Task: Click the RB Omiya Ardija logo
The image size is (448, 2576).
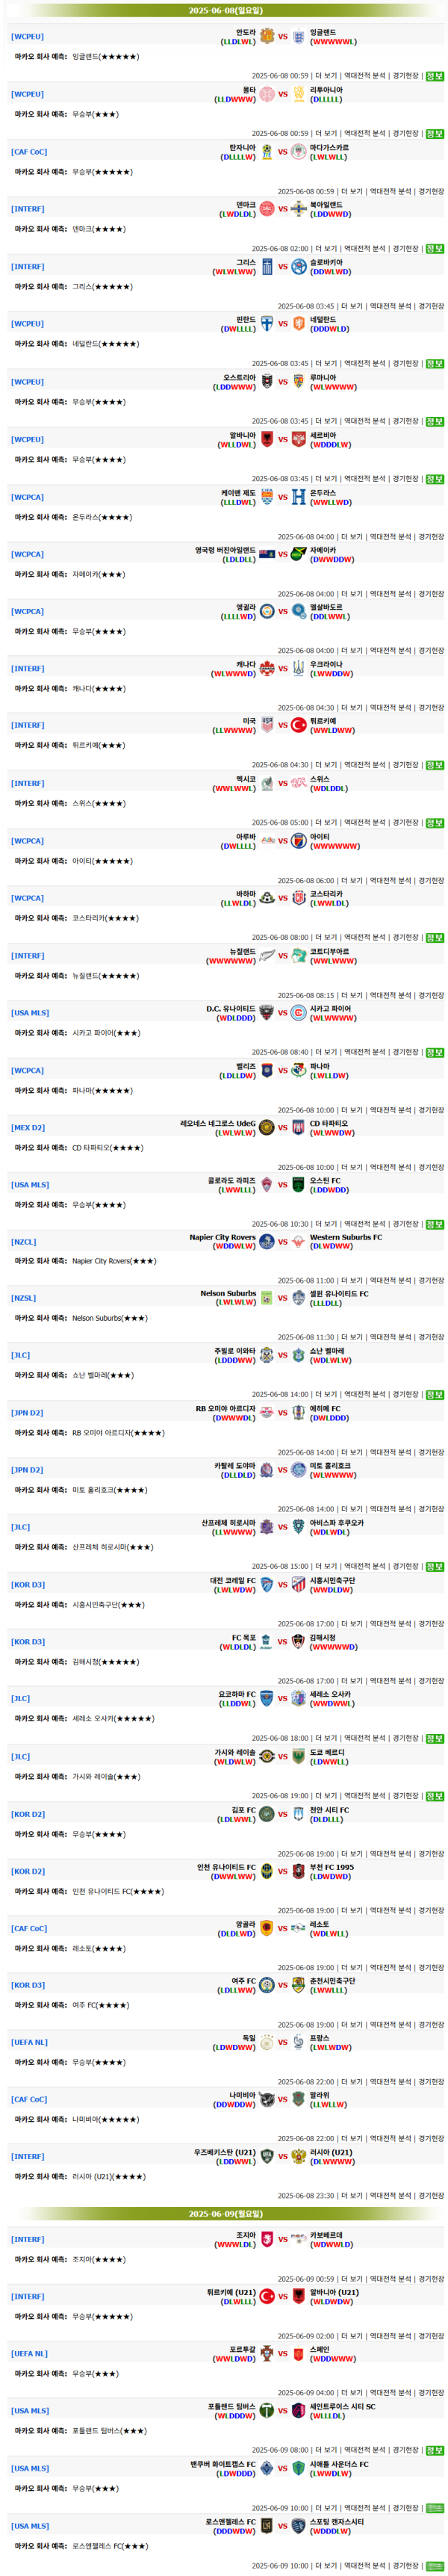Action: (x=267, y=1413)
